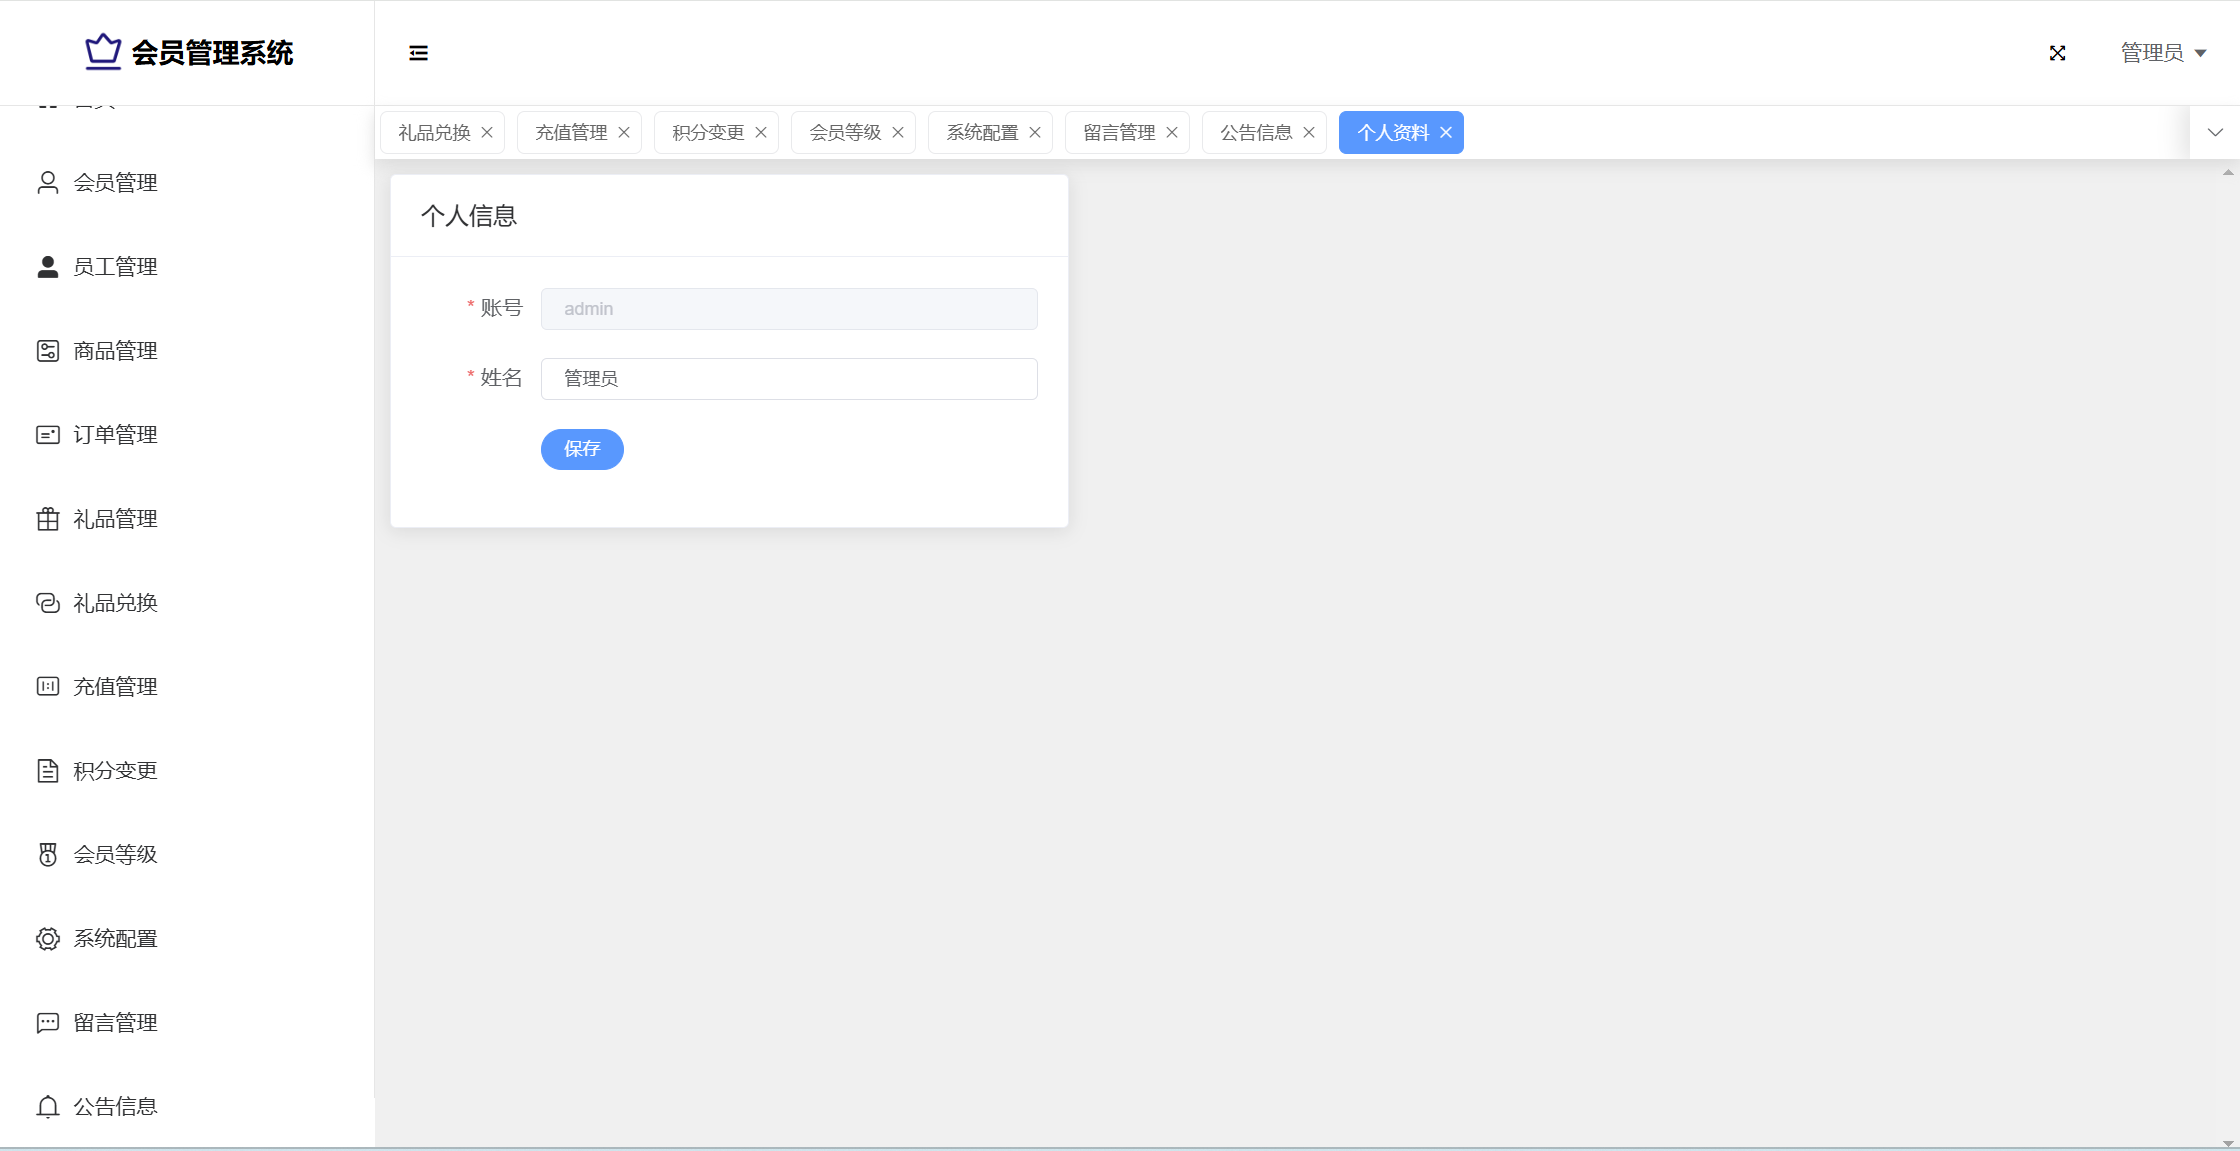
Task: Open 会员等级 from the sidebar
Action: [115, 855]
